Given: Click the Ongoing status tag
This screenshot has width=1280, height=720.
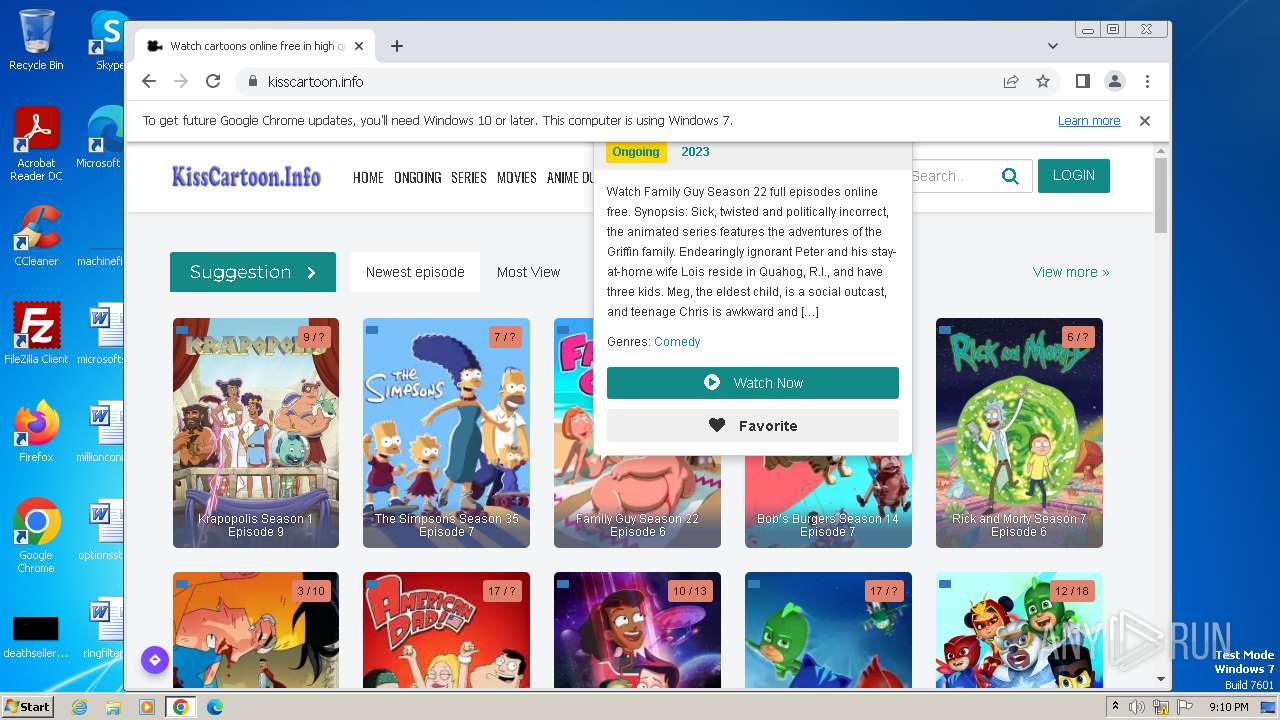Looking at the screenshot, I should coord(636,152).
